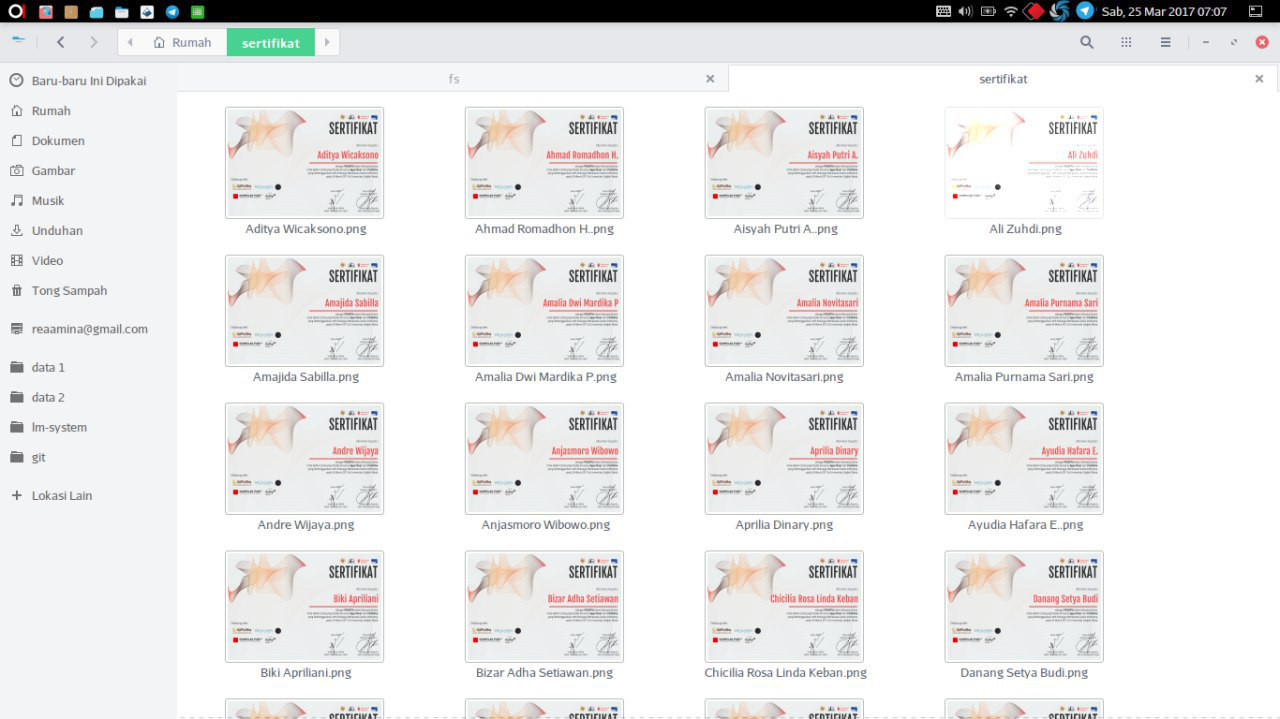Close the fs tab
Viewport: 1280px width, 719px height.
710,79
